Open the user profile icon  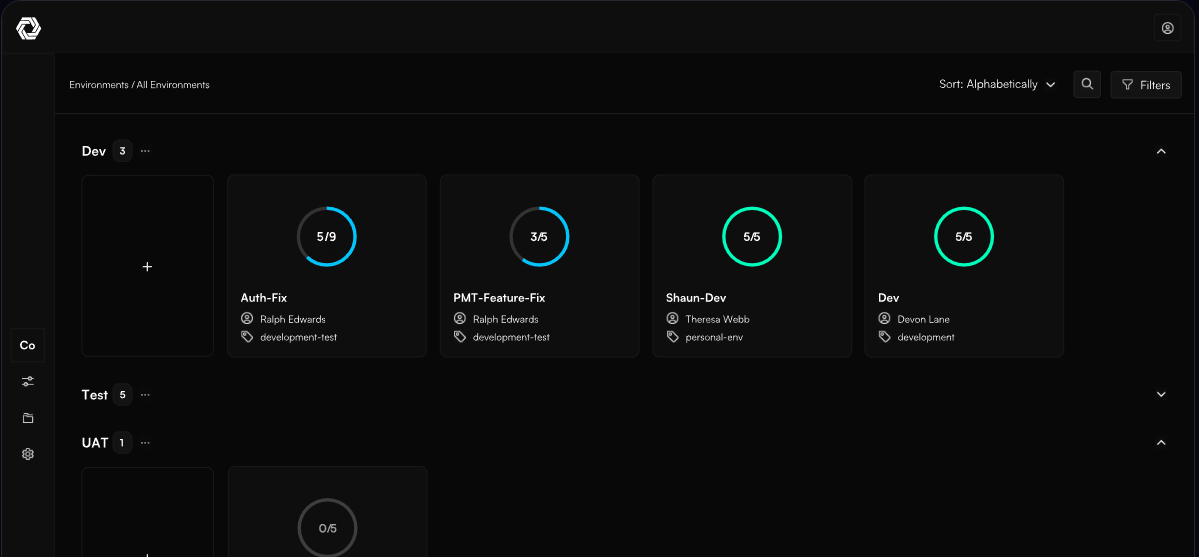1167,28
